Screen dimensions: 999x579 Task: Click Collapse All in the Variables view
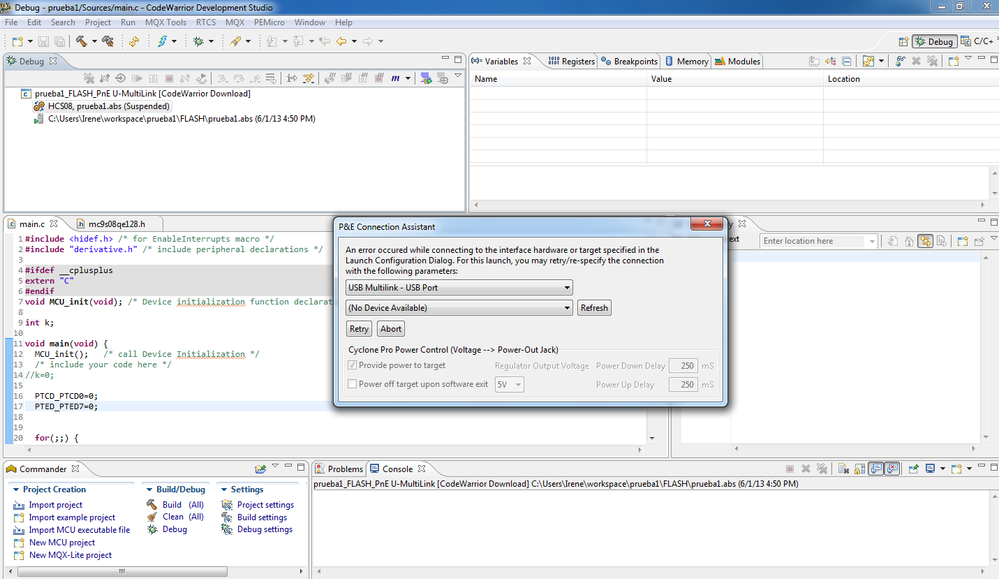846,61
